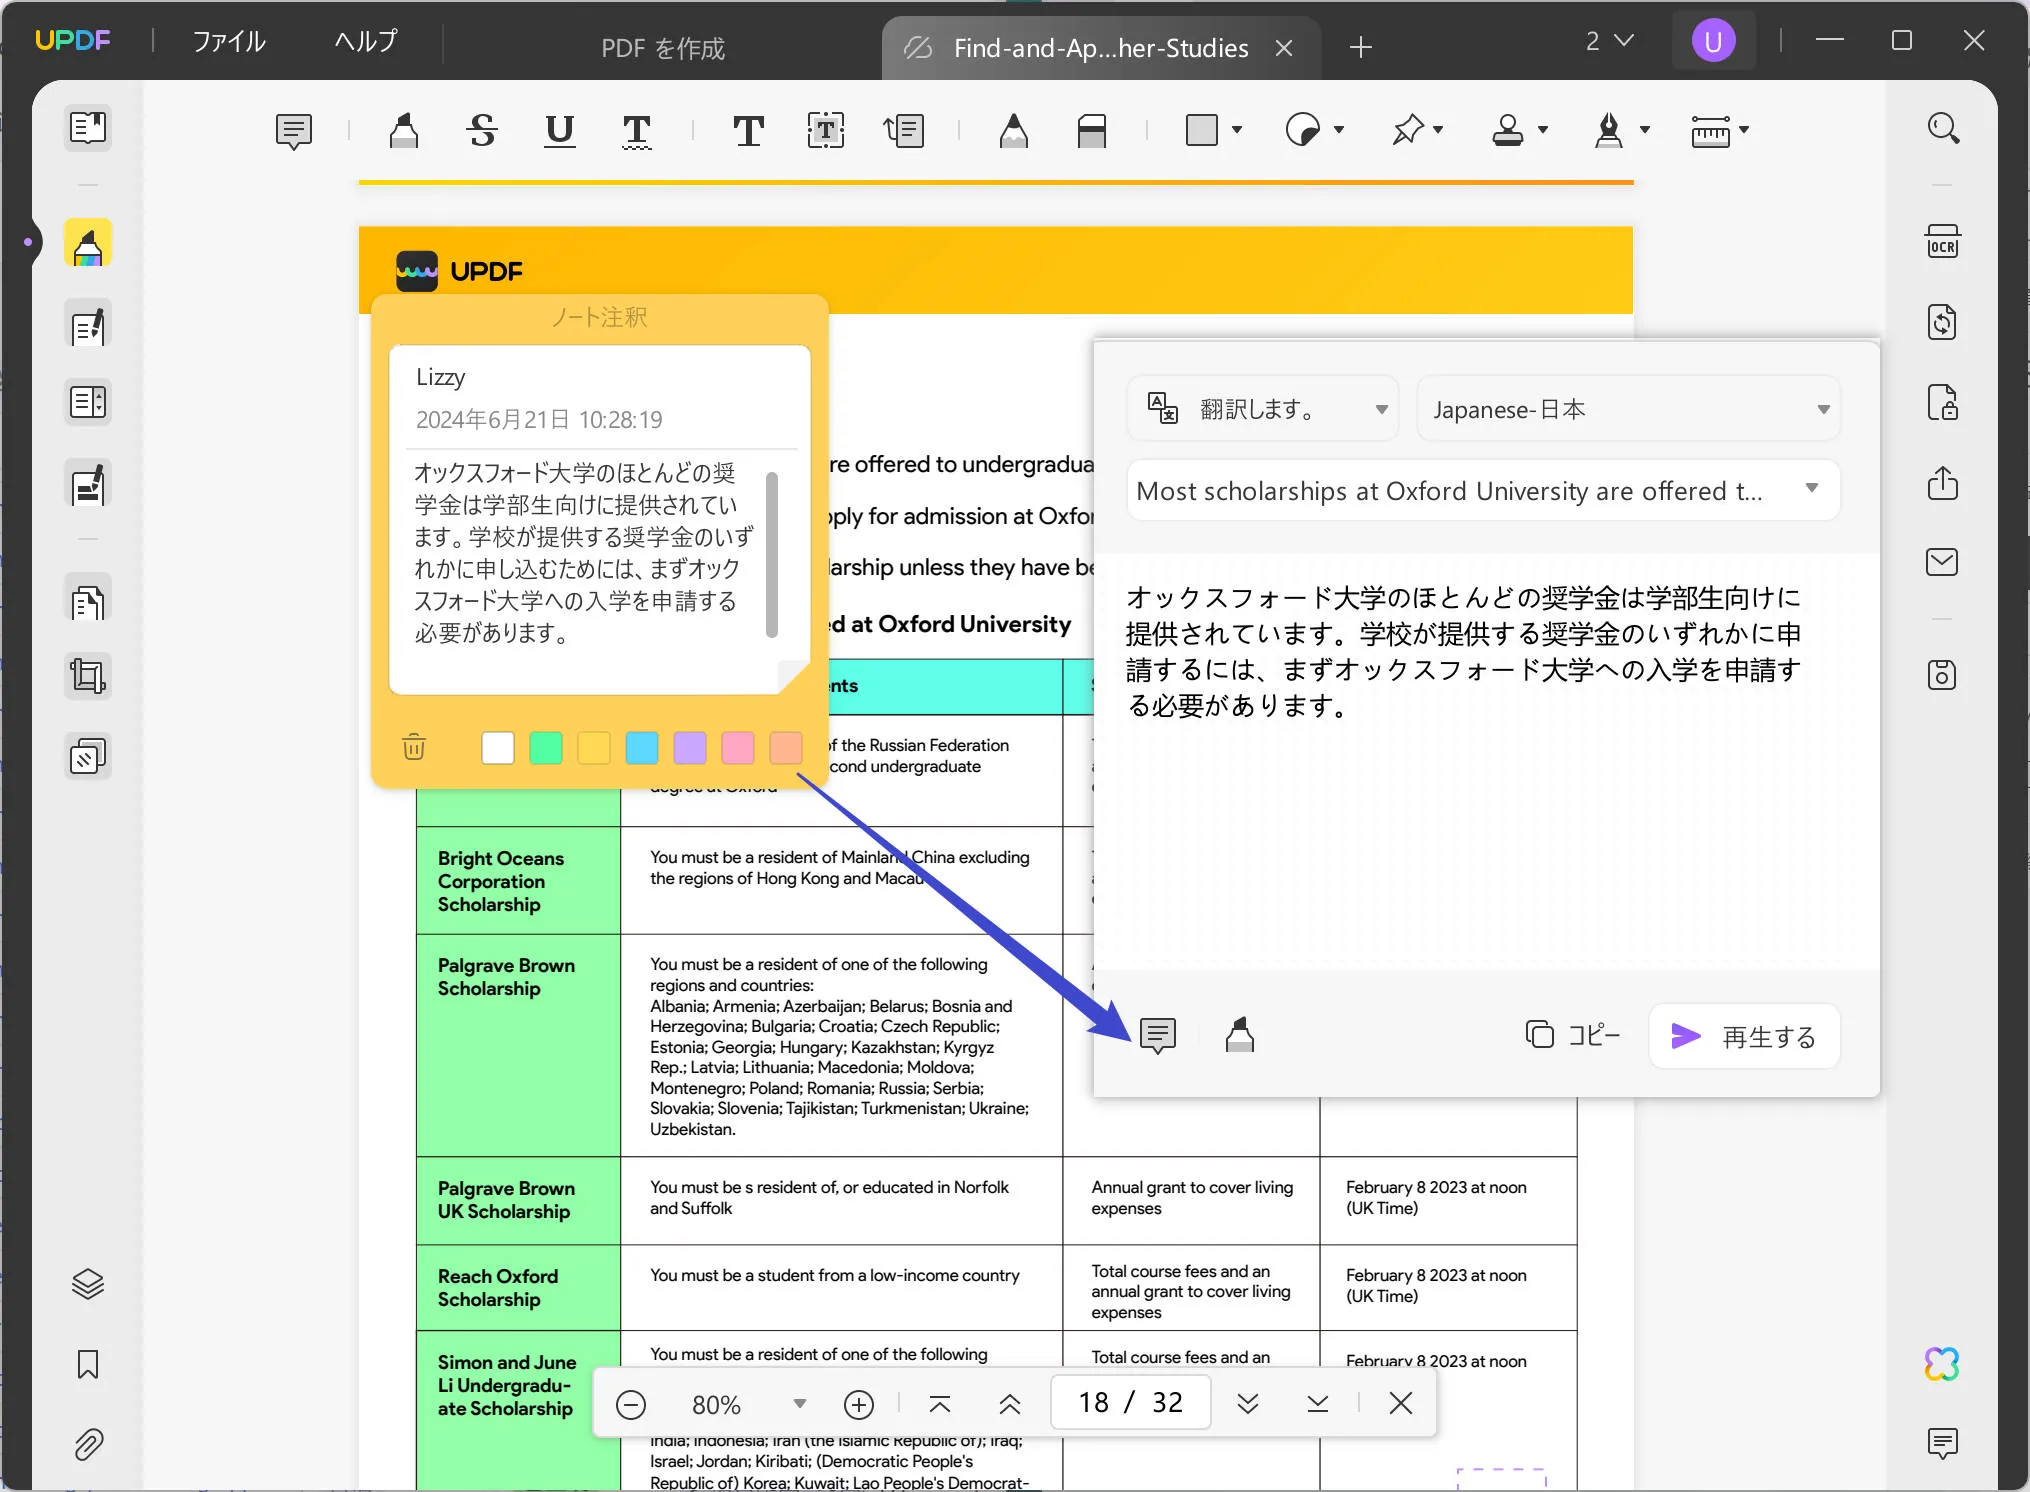Open the comments list panel icon
The height and width of the screenshot is (1492, 2030).
[1942, 1444]
